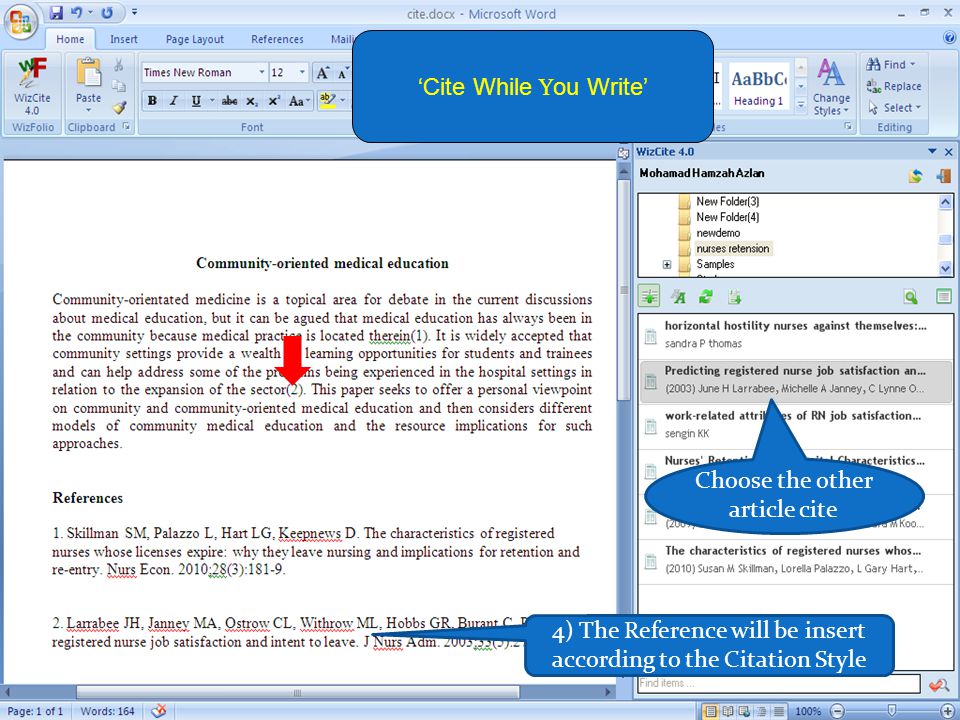Copy the selection to the clipboard
Viewport: 960px width, 720px height.
(x=119, y=86)
